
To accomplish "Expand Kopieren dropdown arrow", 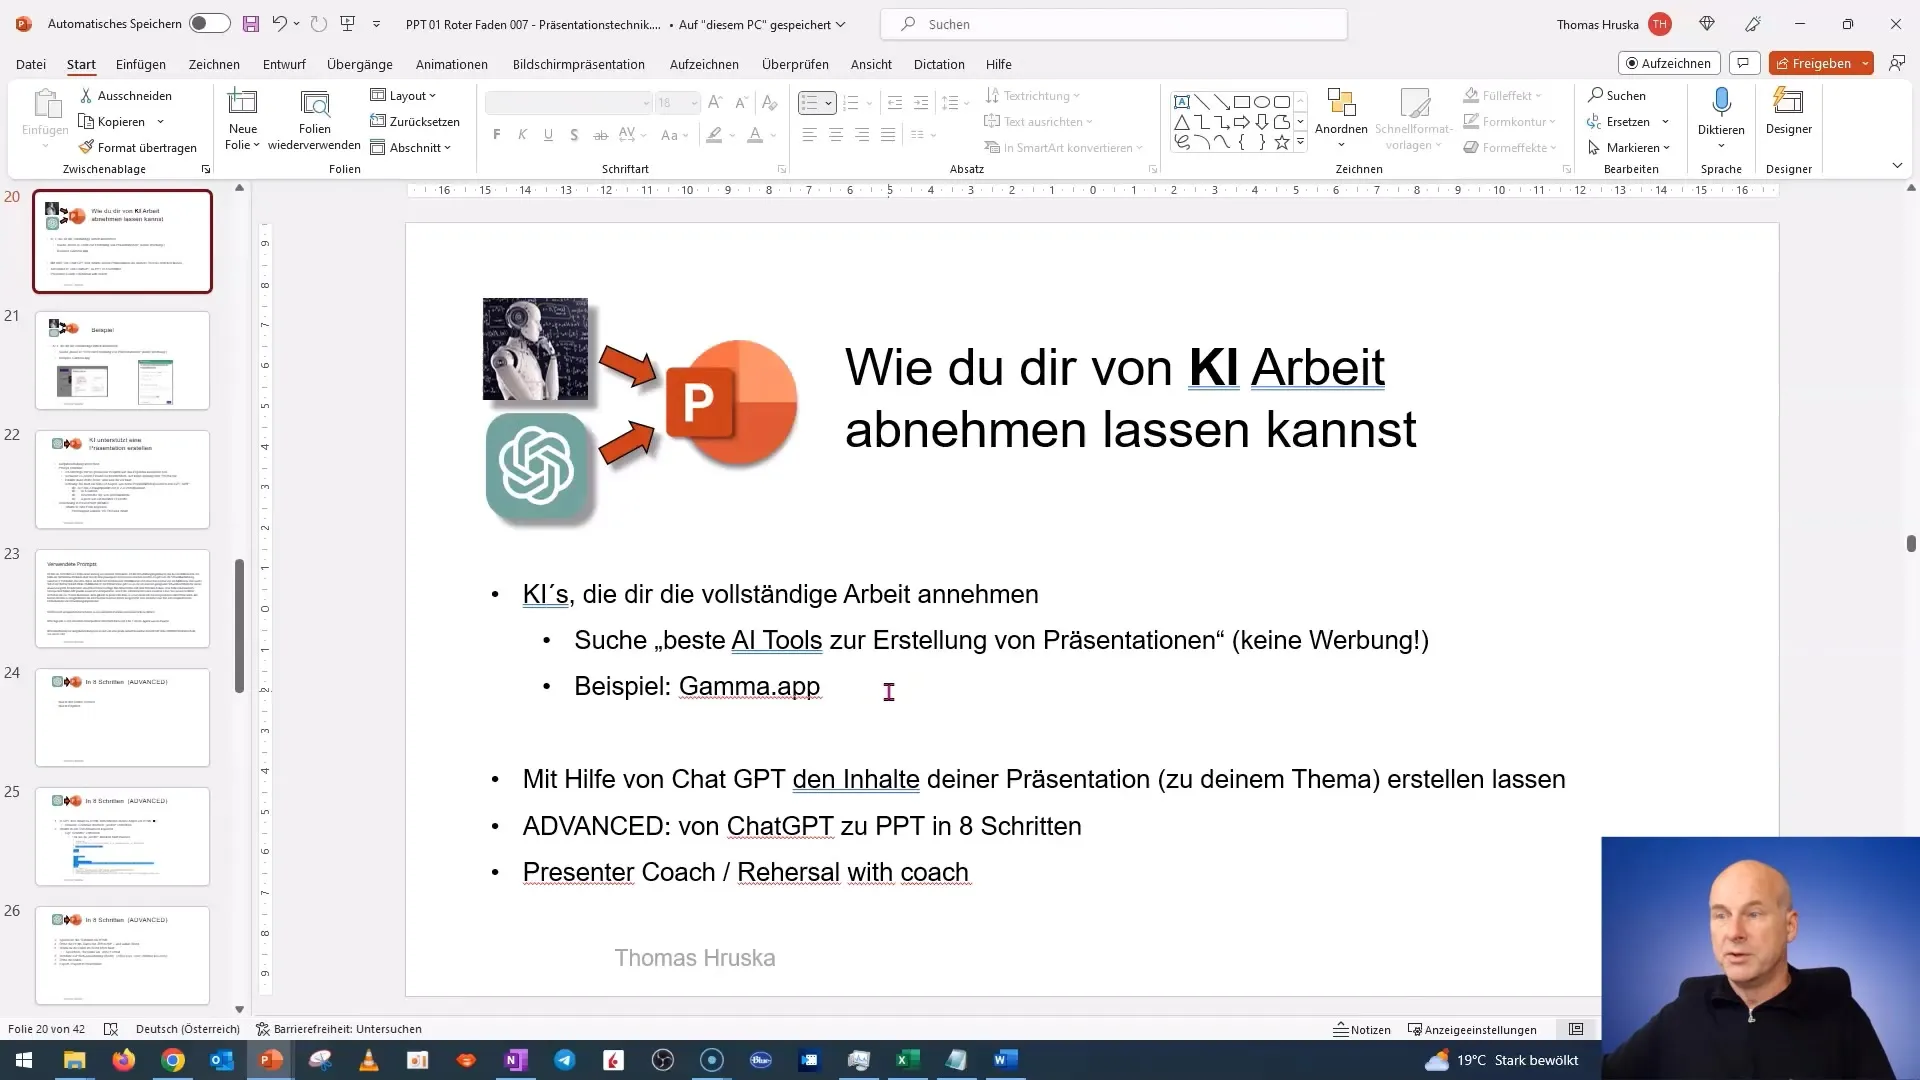I will coord(161,122).
